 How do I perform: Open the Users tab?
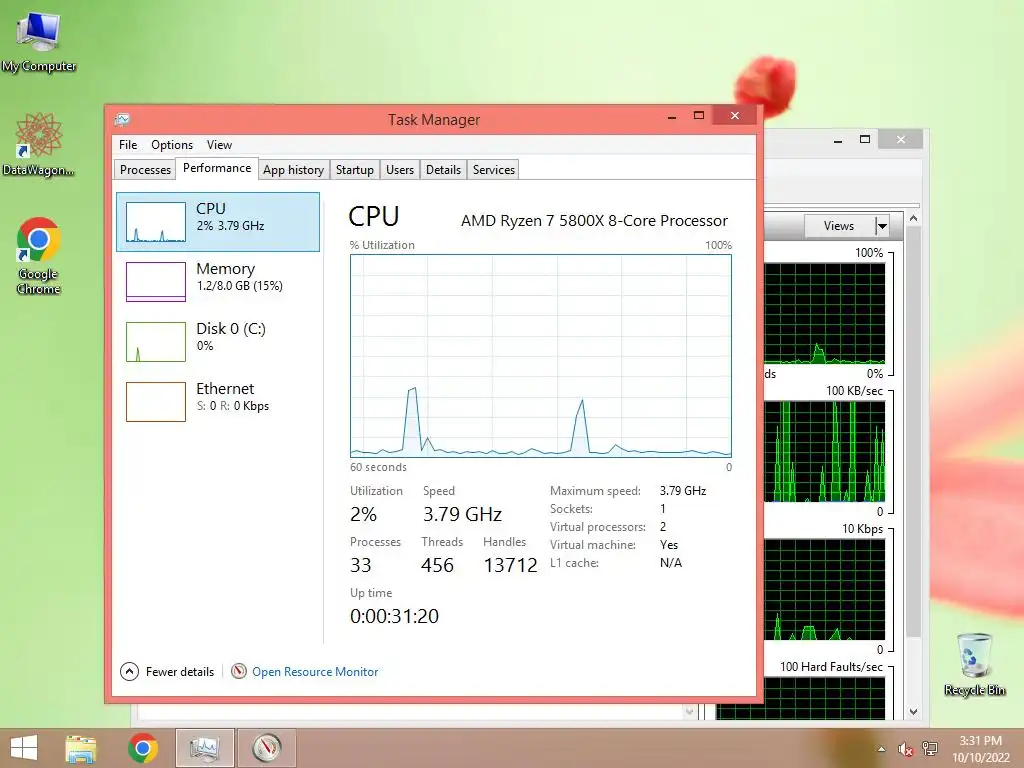tap(400, 170)
